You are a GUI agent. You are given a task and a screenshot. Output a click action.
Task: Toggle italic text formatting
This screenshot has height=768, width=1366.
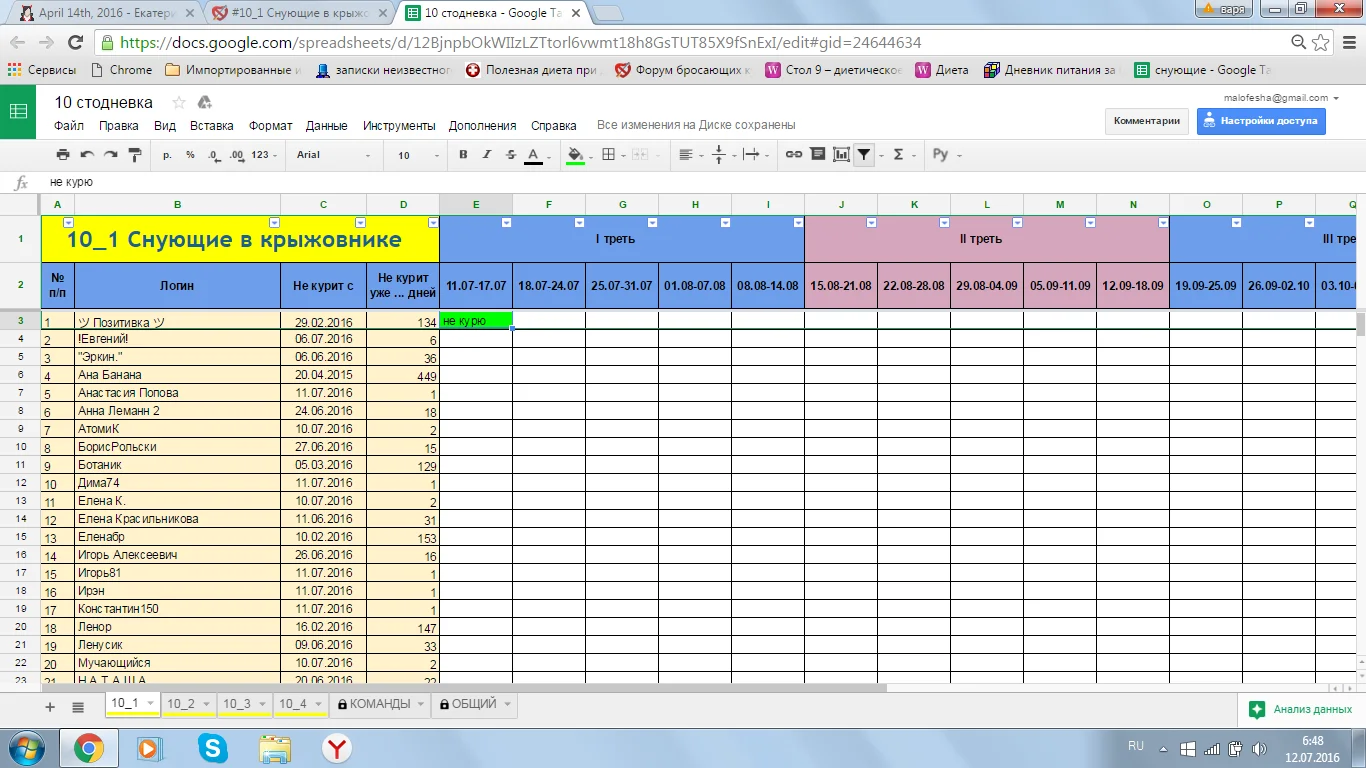pyautogui.click(x=487, y=155)
